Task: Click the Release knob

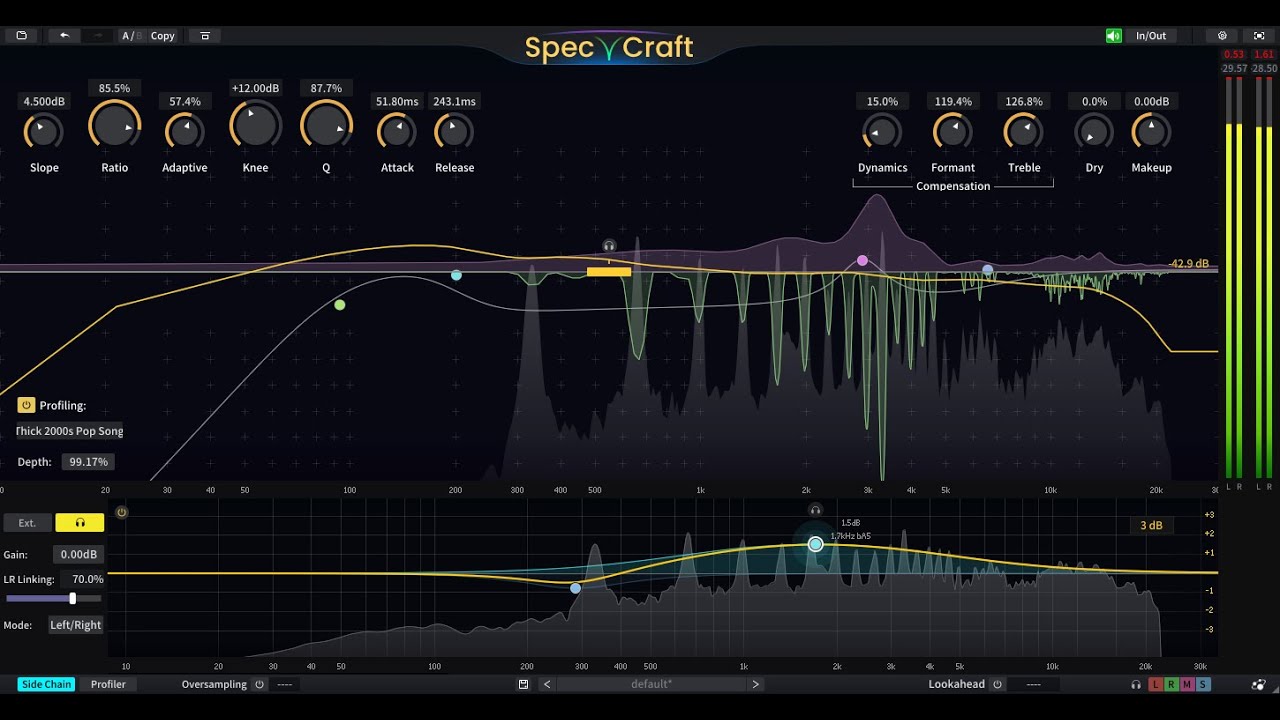Action: 454,131
